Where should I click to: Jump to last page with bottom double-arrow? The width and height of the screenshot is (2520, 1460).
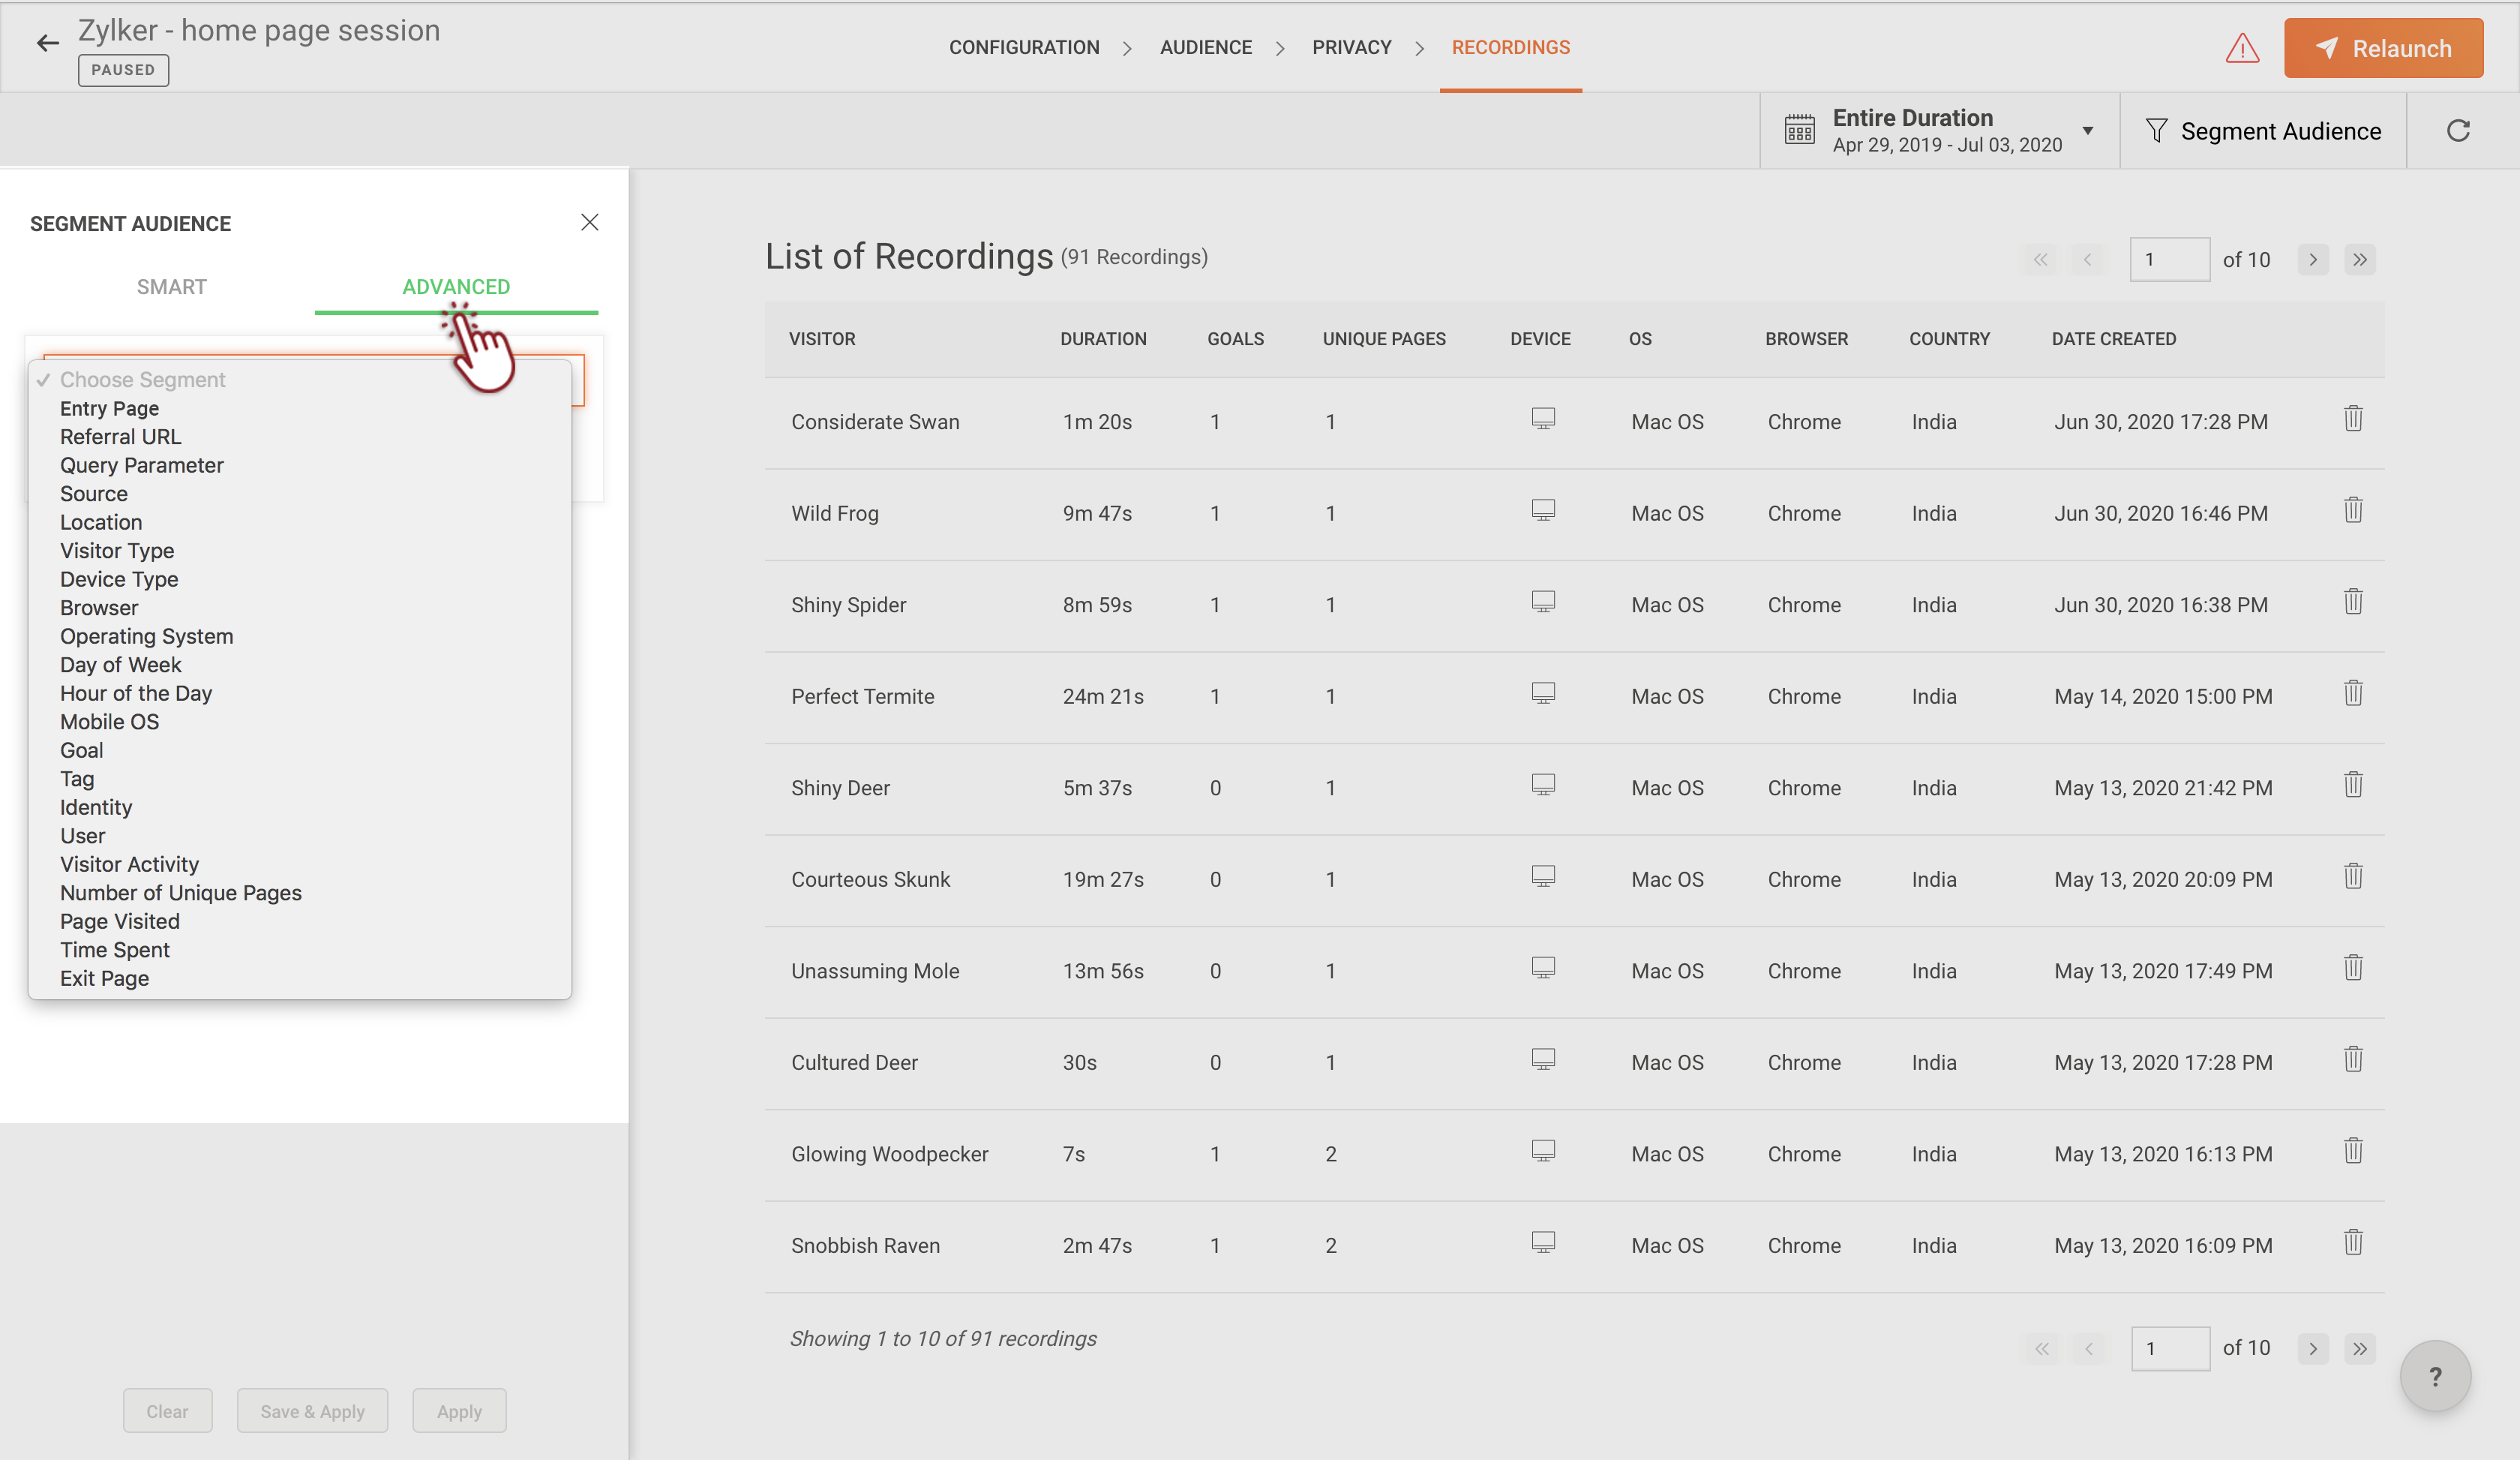2360,1349
